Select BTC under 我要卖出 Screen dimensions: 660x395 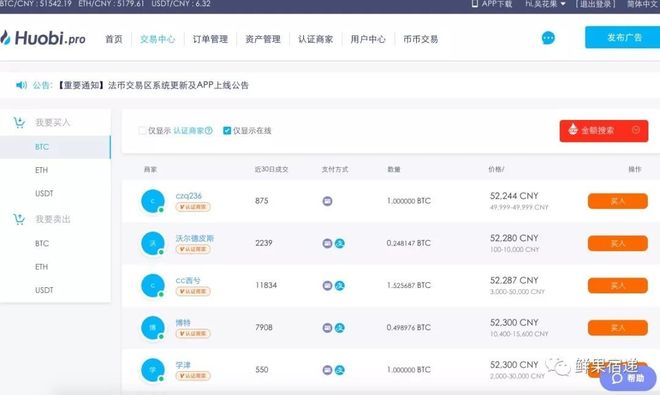pyautogui.click(x=42, y=243)
